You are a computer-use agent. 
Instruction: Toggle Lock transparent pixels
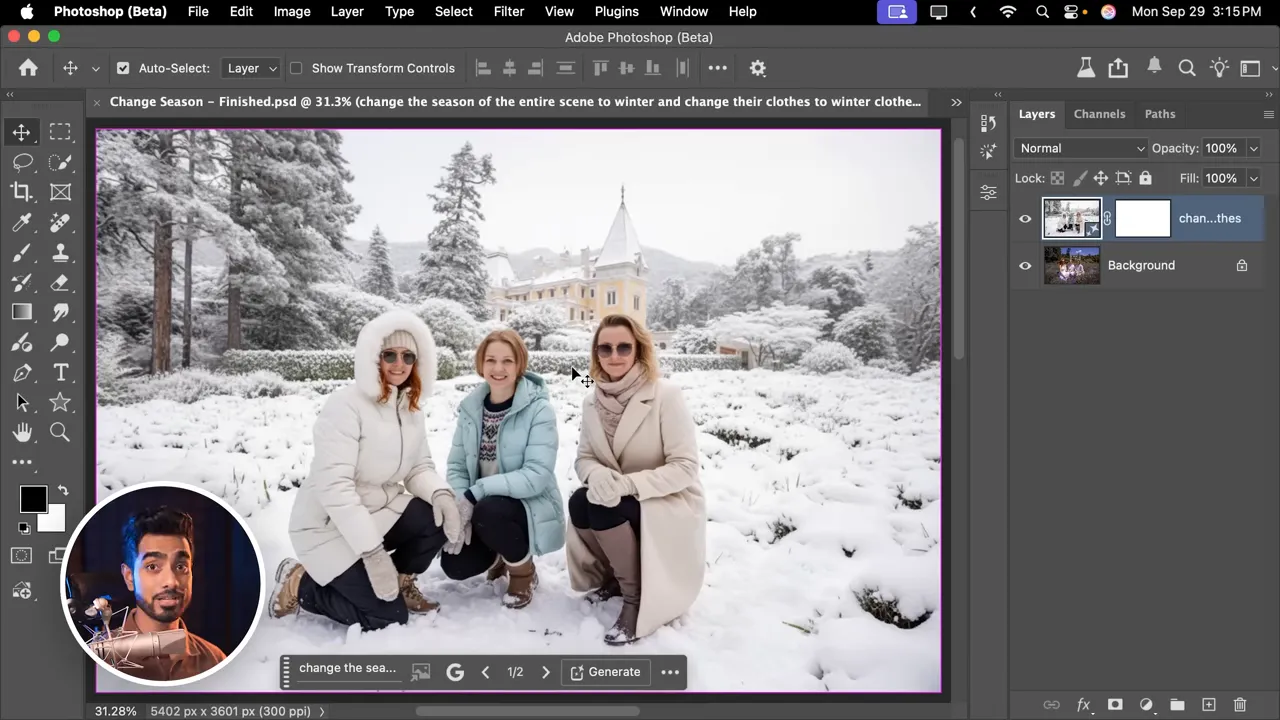[1057, 178]
